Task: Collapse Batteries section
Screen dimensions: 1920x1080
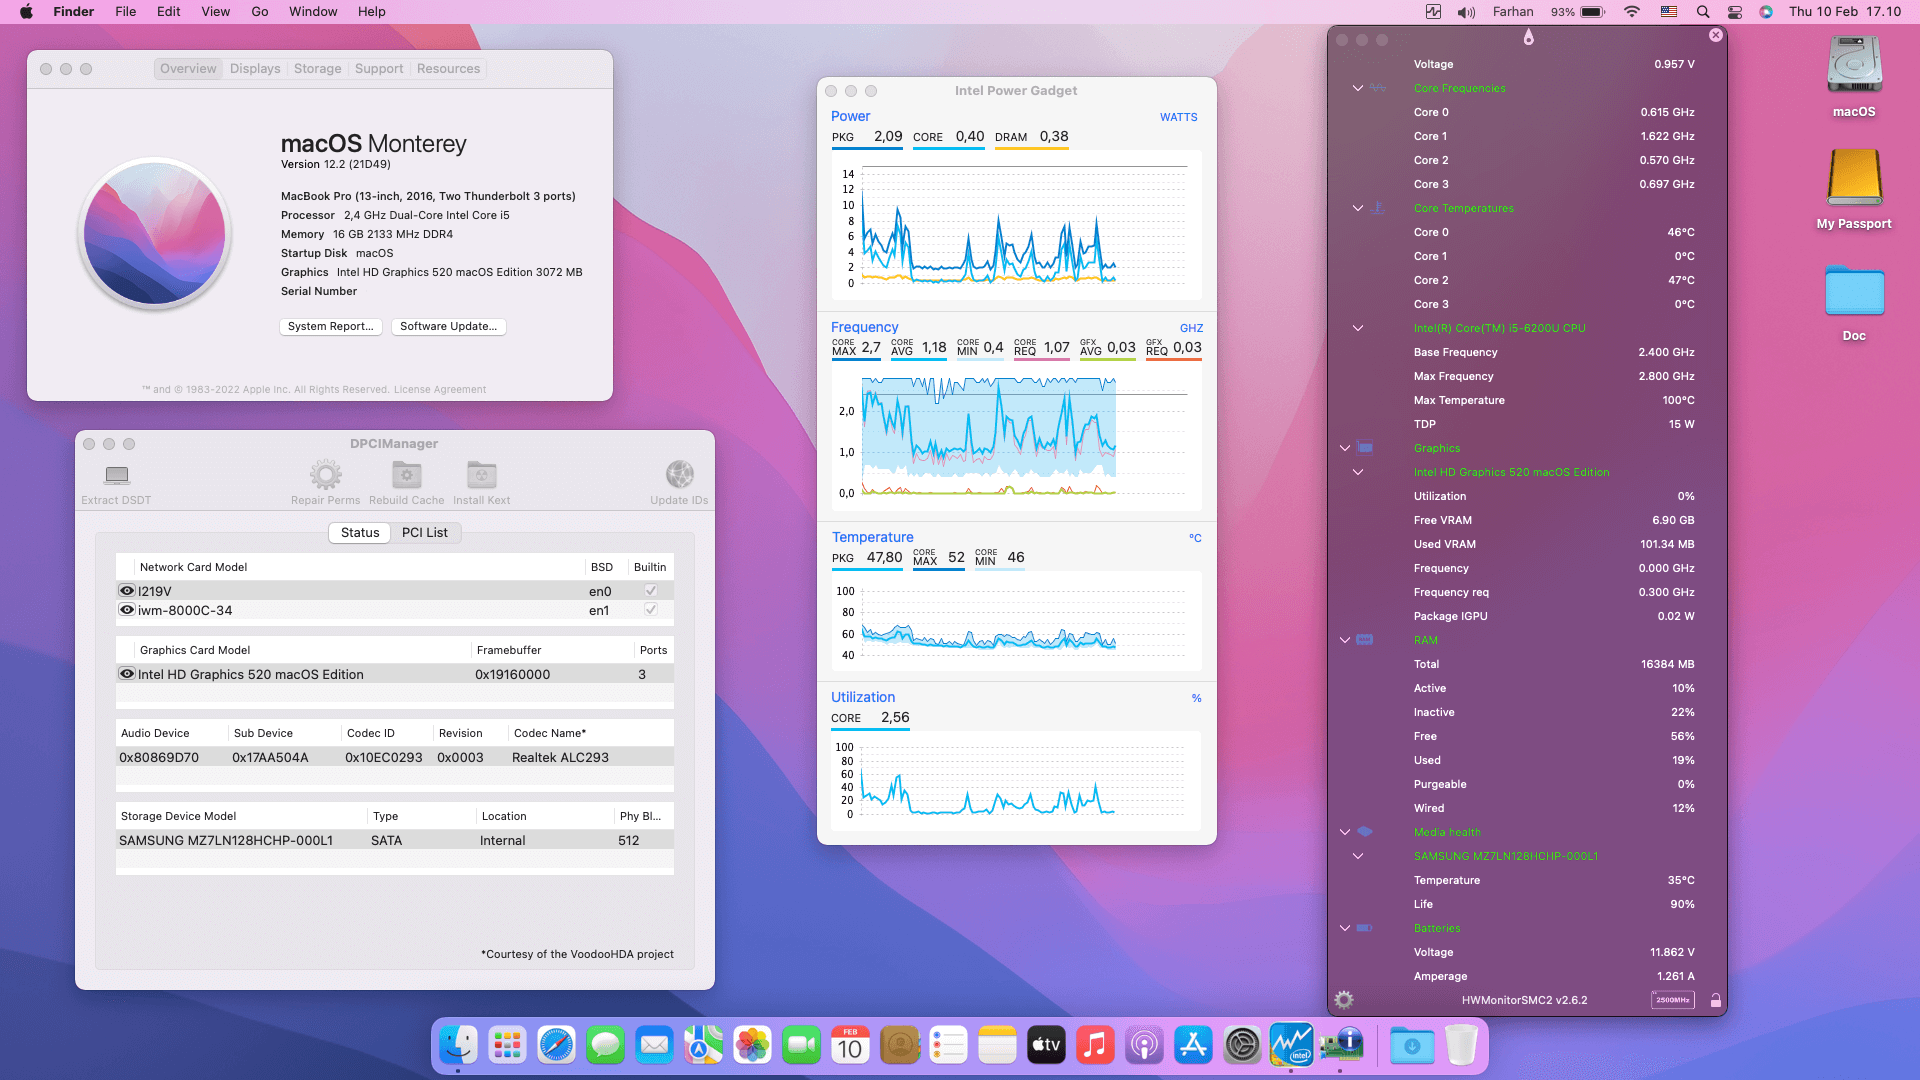Action: click(1345, 928)
